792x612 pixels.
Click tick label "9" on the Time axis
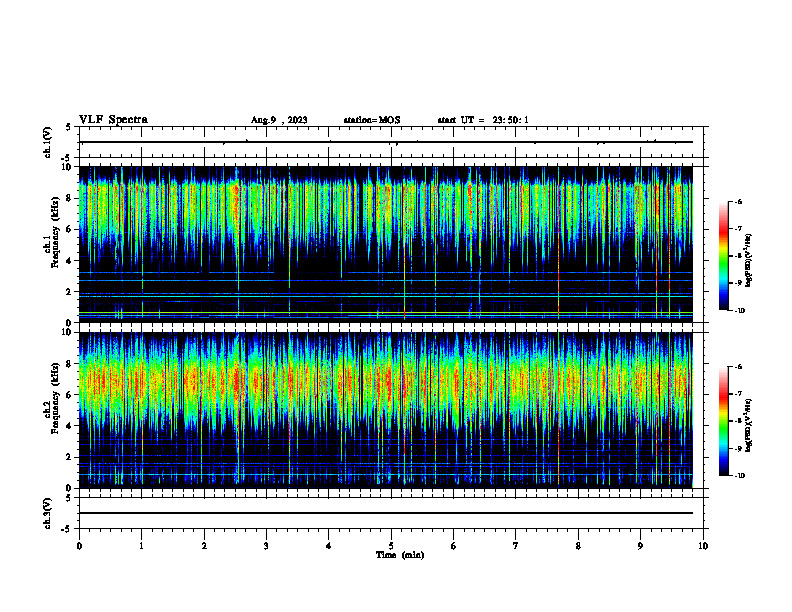(x=640, y=546)
